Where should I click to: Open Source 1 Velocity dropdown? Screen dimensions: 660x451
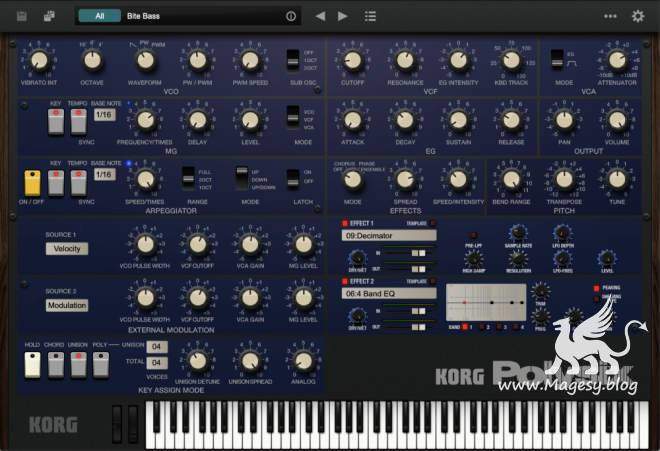[67, 249]
